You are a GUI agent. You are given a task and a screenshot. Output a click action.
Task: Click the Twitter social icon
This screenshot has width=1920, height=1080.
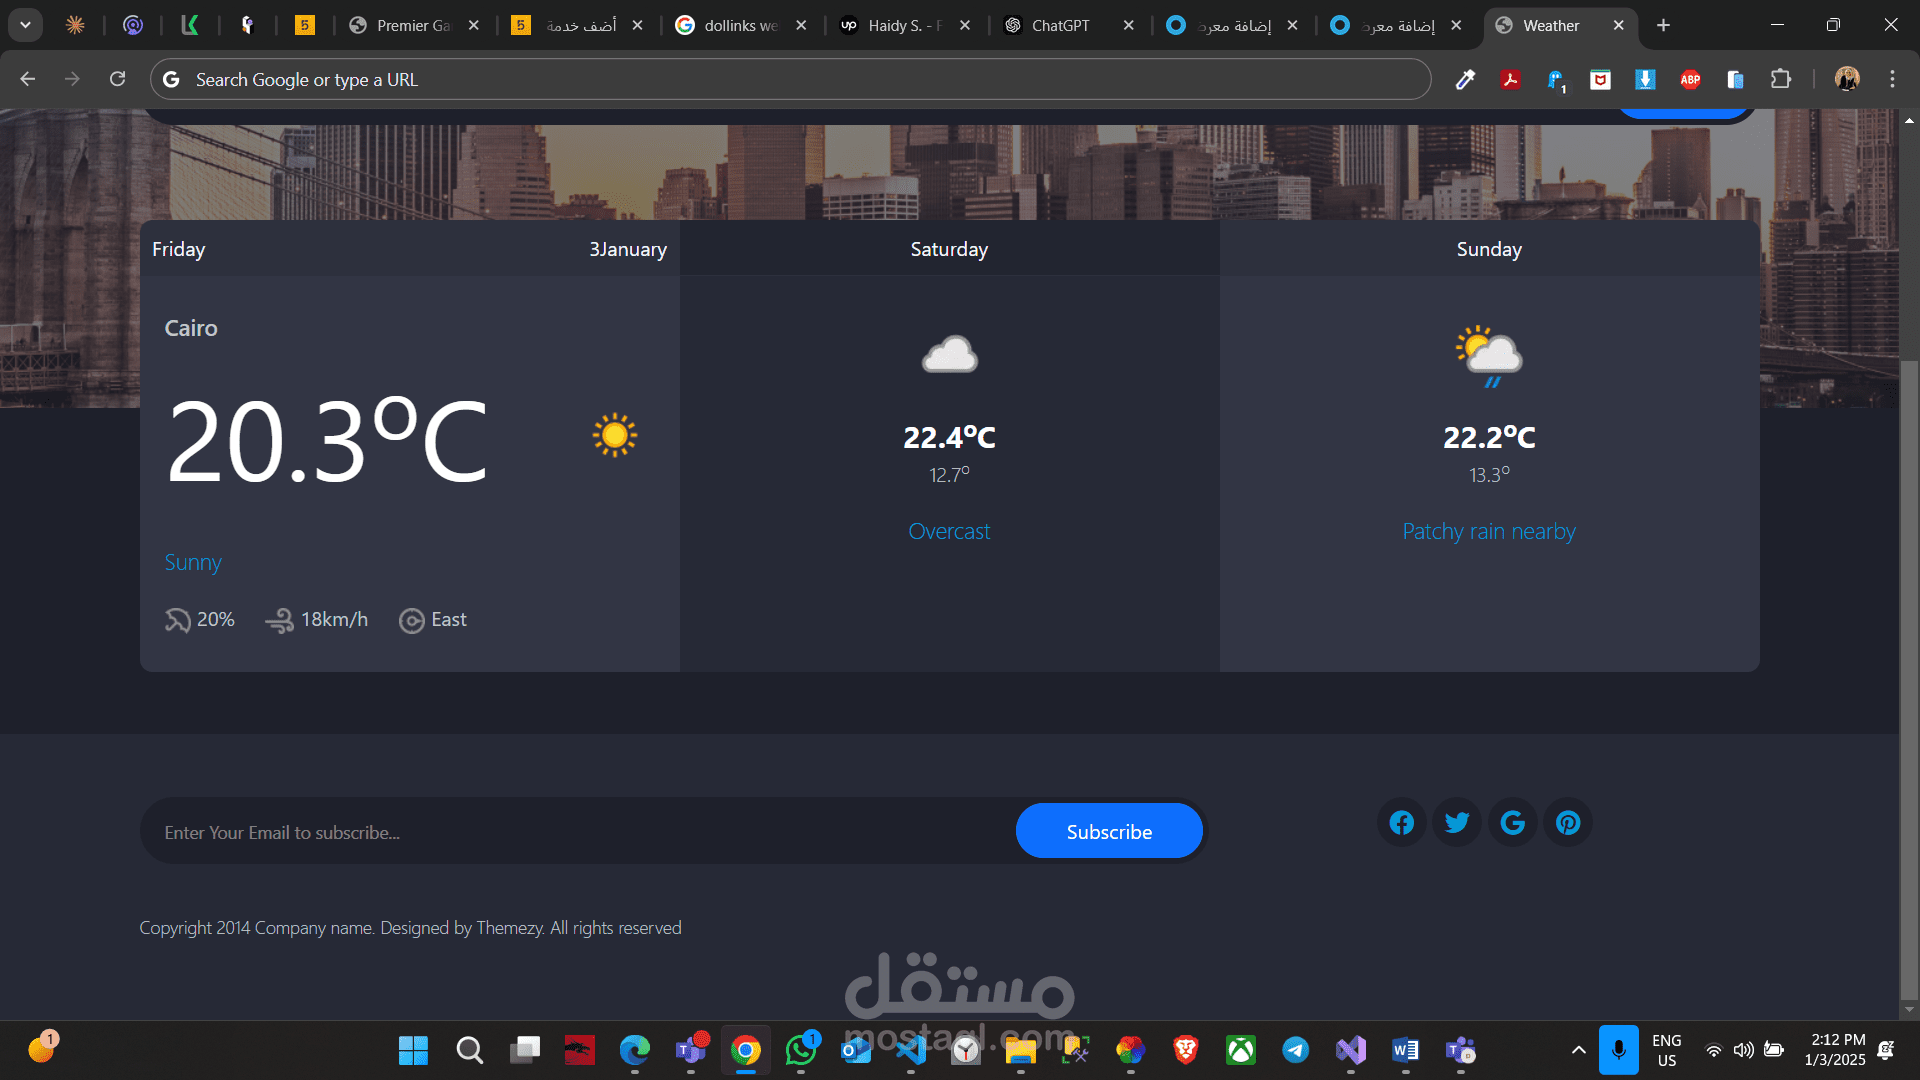(x=1457, y=823)
